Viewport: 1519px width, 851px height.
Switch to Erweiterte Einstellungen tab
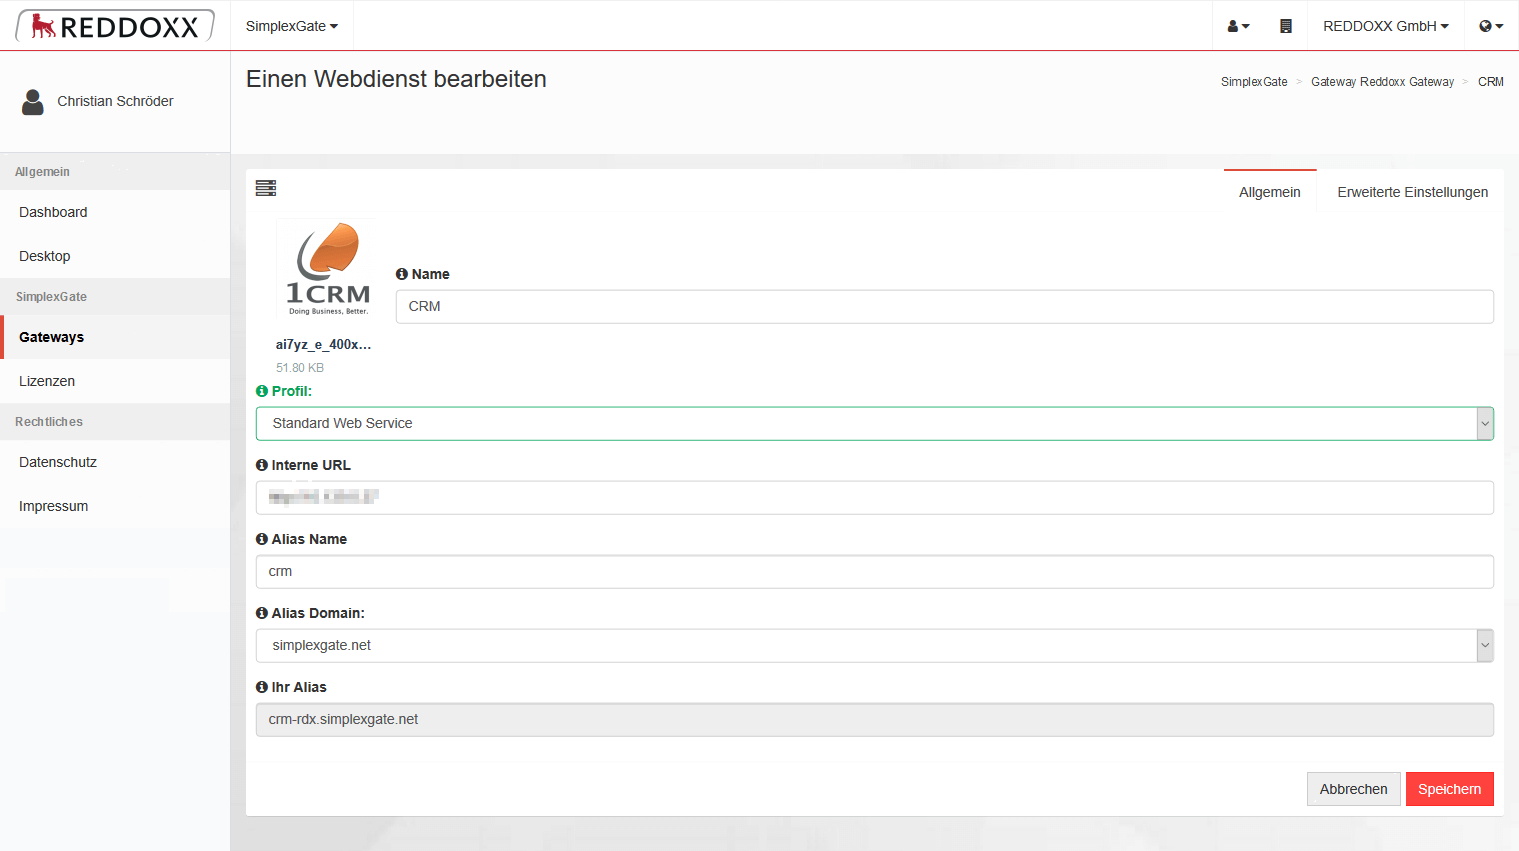pyautogui.click(x=1412, y=192)
